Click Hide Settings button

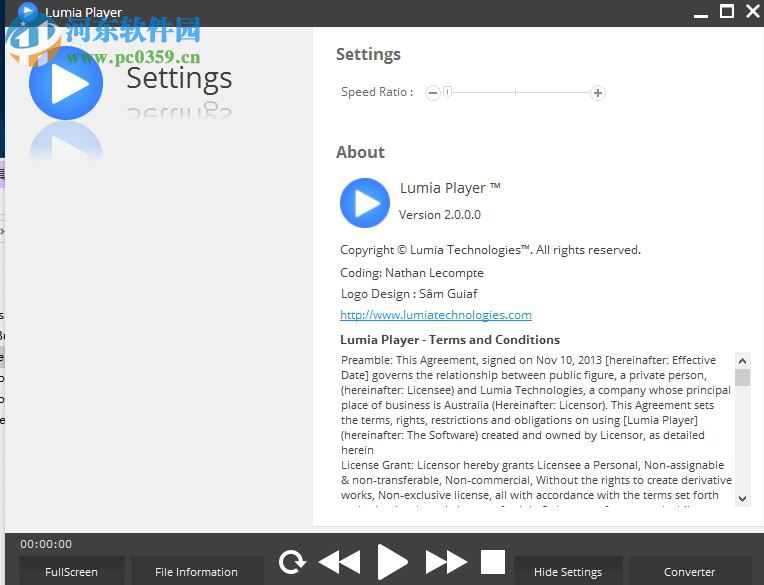coord(568,571)
